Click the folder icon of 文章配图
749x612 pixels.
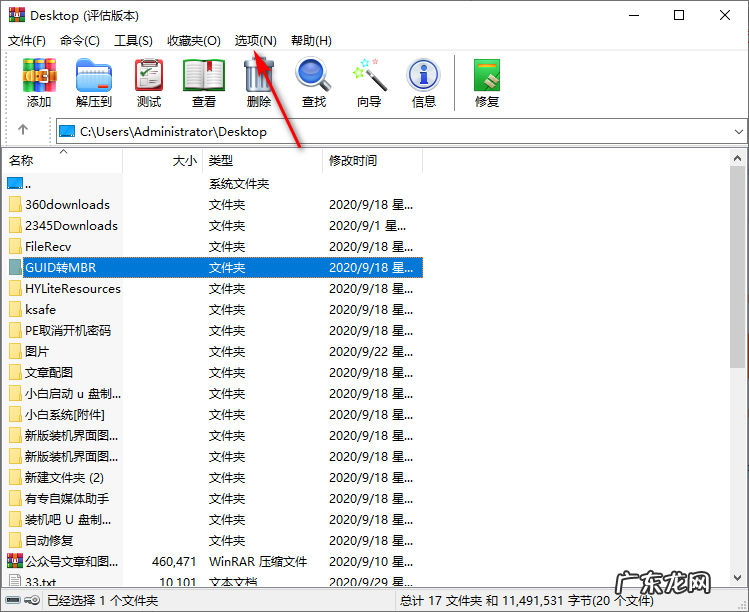(15, 373)
